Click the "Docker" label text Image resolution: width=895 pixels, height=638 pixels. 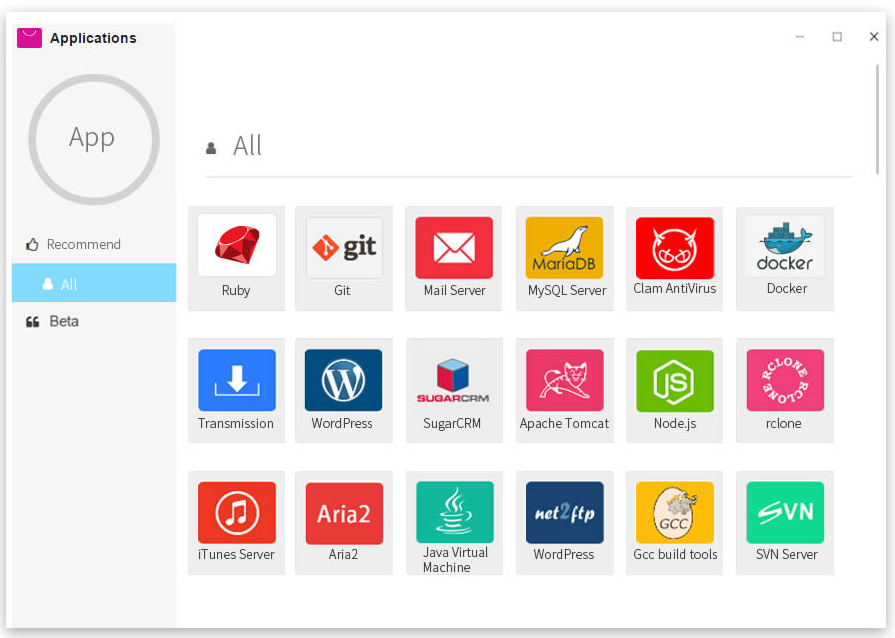pyautogui.click(x=787, y=289)
